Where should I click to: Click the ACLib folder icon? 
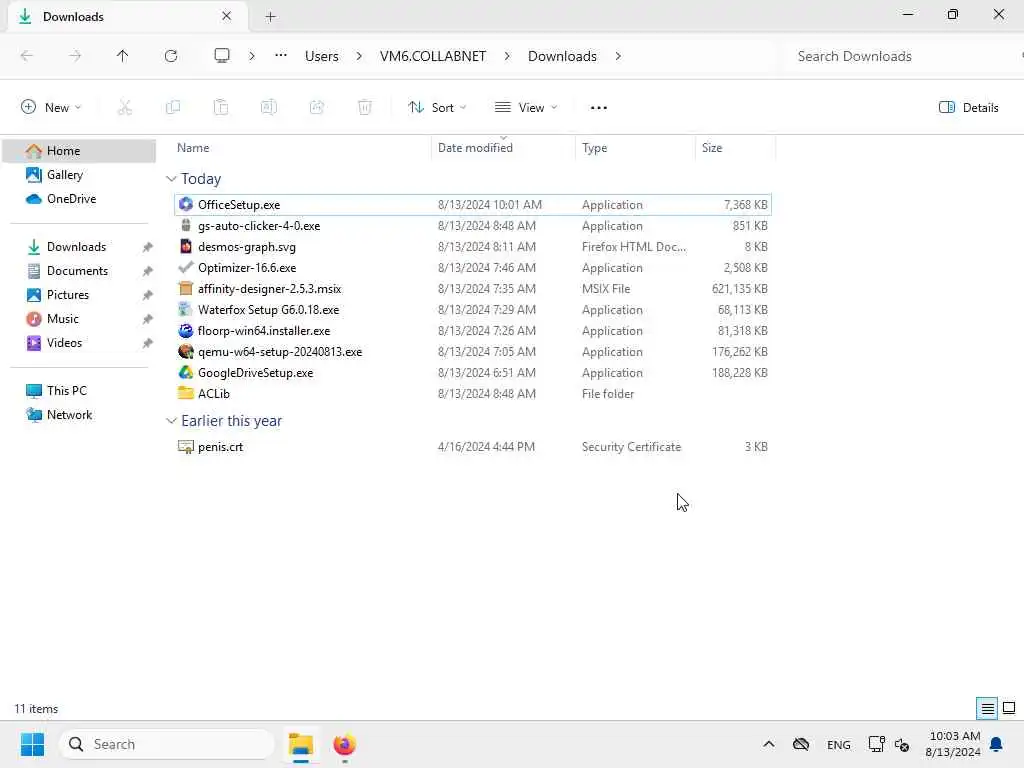[186, 394]
